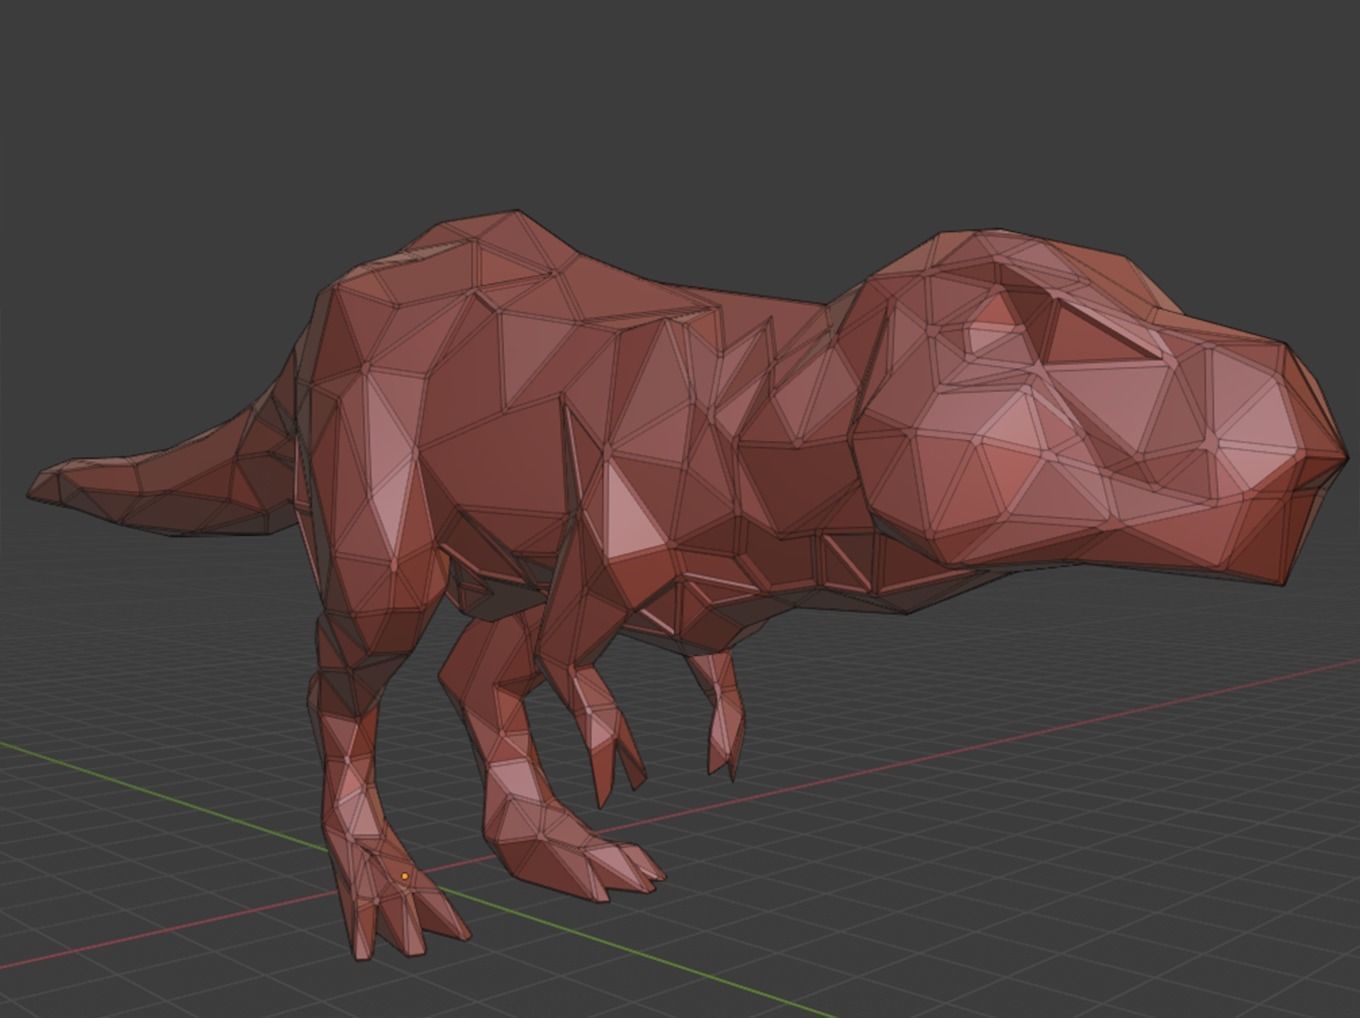
Task: Click the orange origin dot on the foot
Action: (404, 877)
